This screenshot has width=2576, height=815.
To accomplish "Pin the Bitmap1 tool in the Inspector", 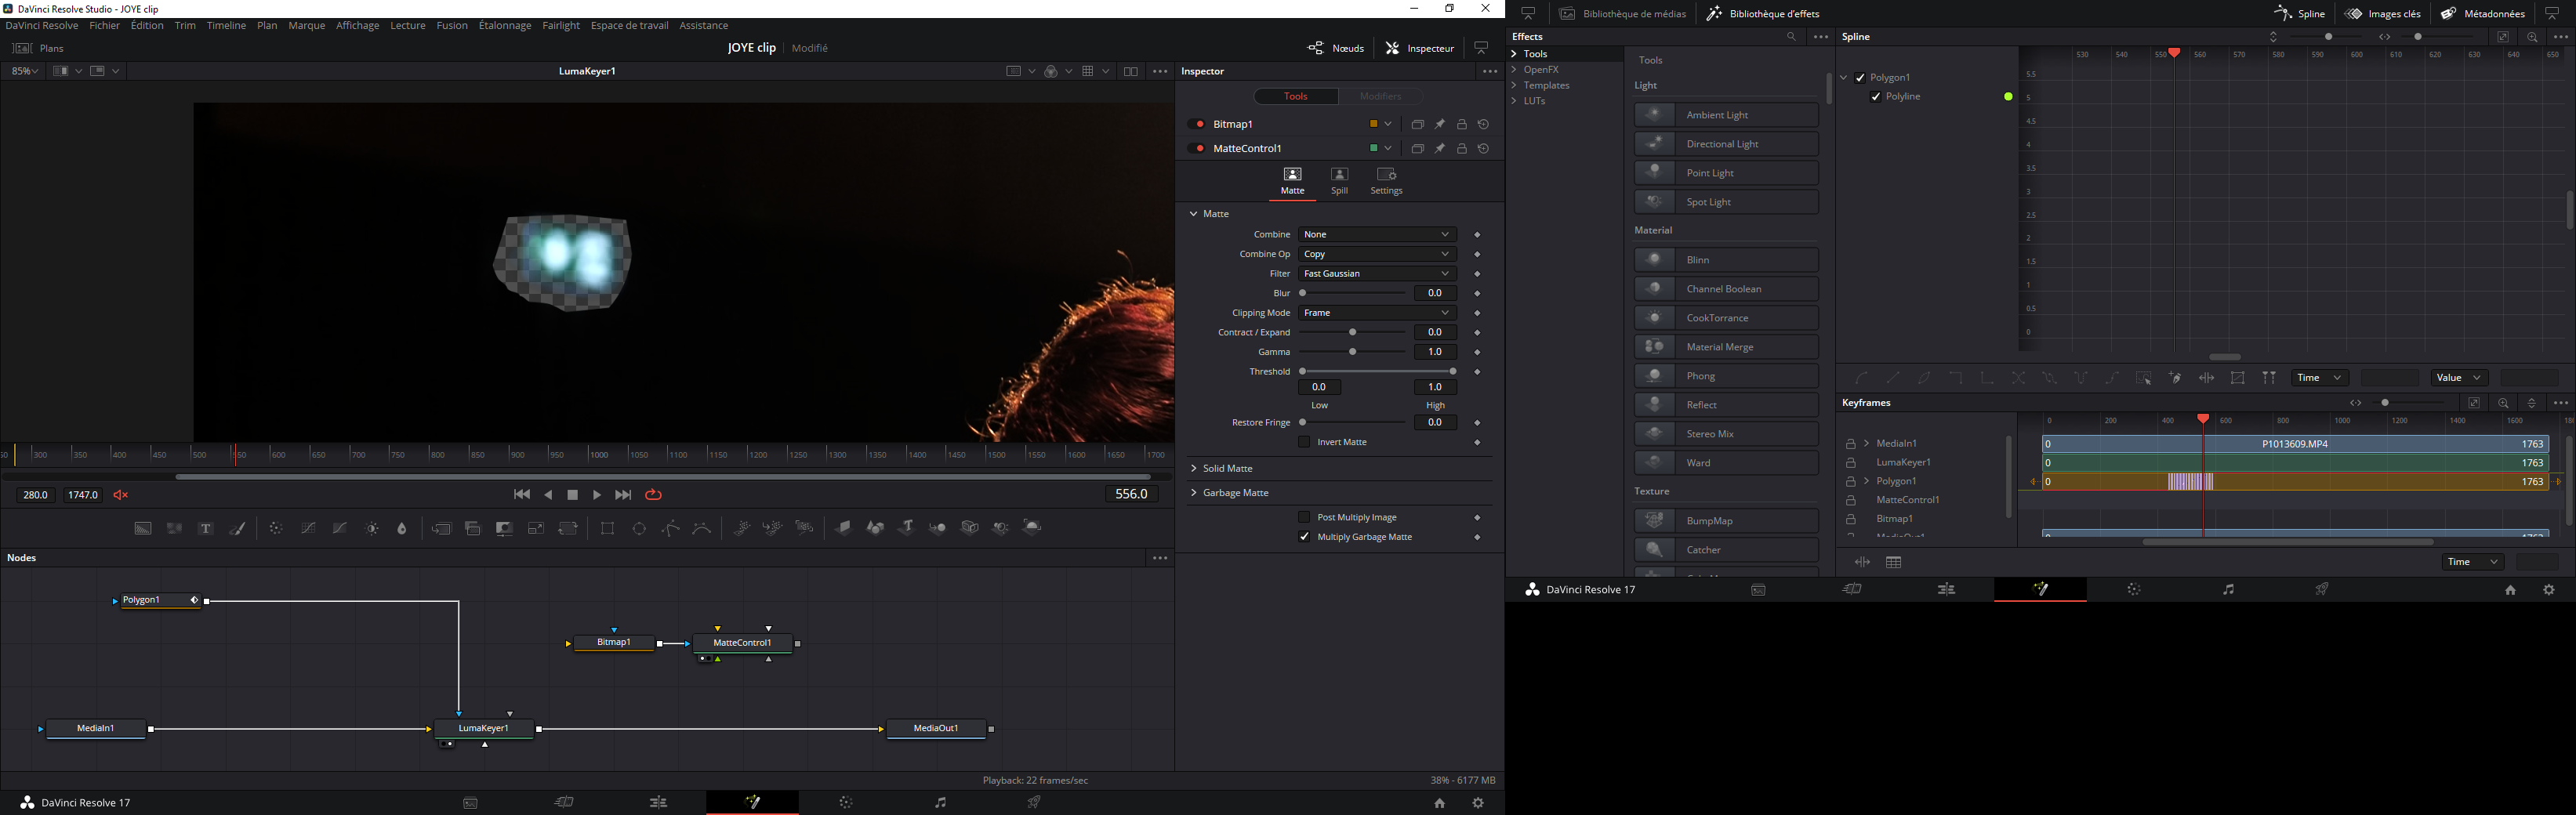I will pyautogui.click(x=1440, y=124).
